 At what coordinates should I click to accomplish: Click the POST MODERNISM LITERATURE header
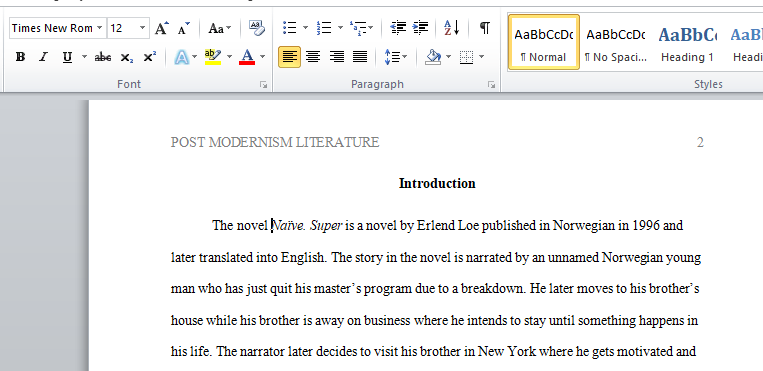point(275,142)
